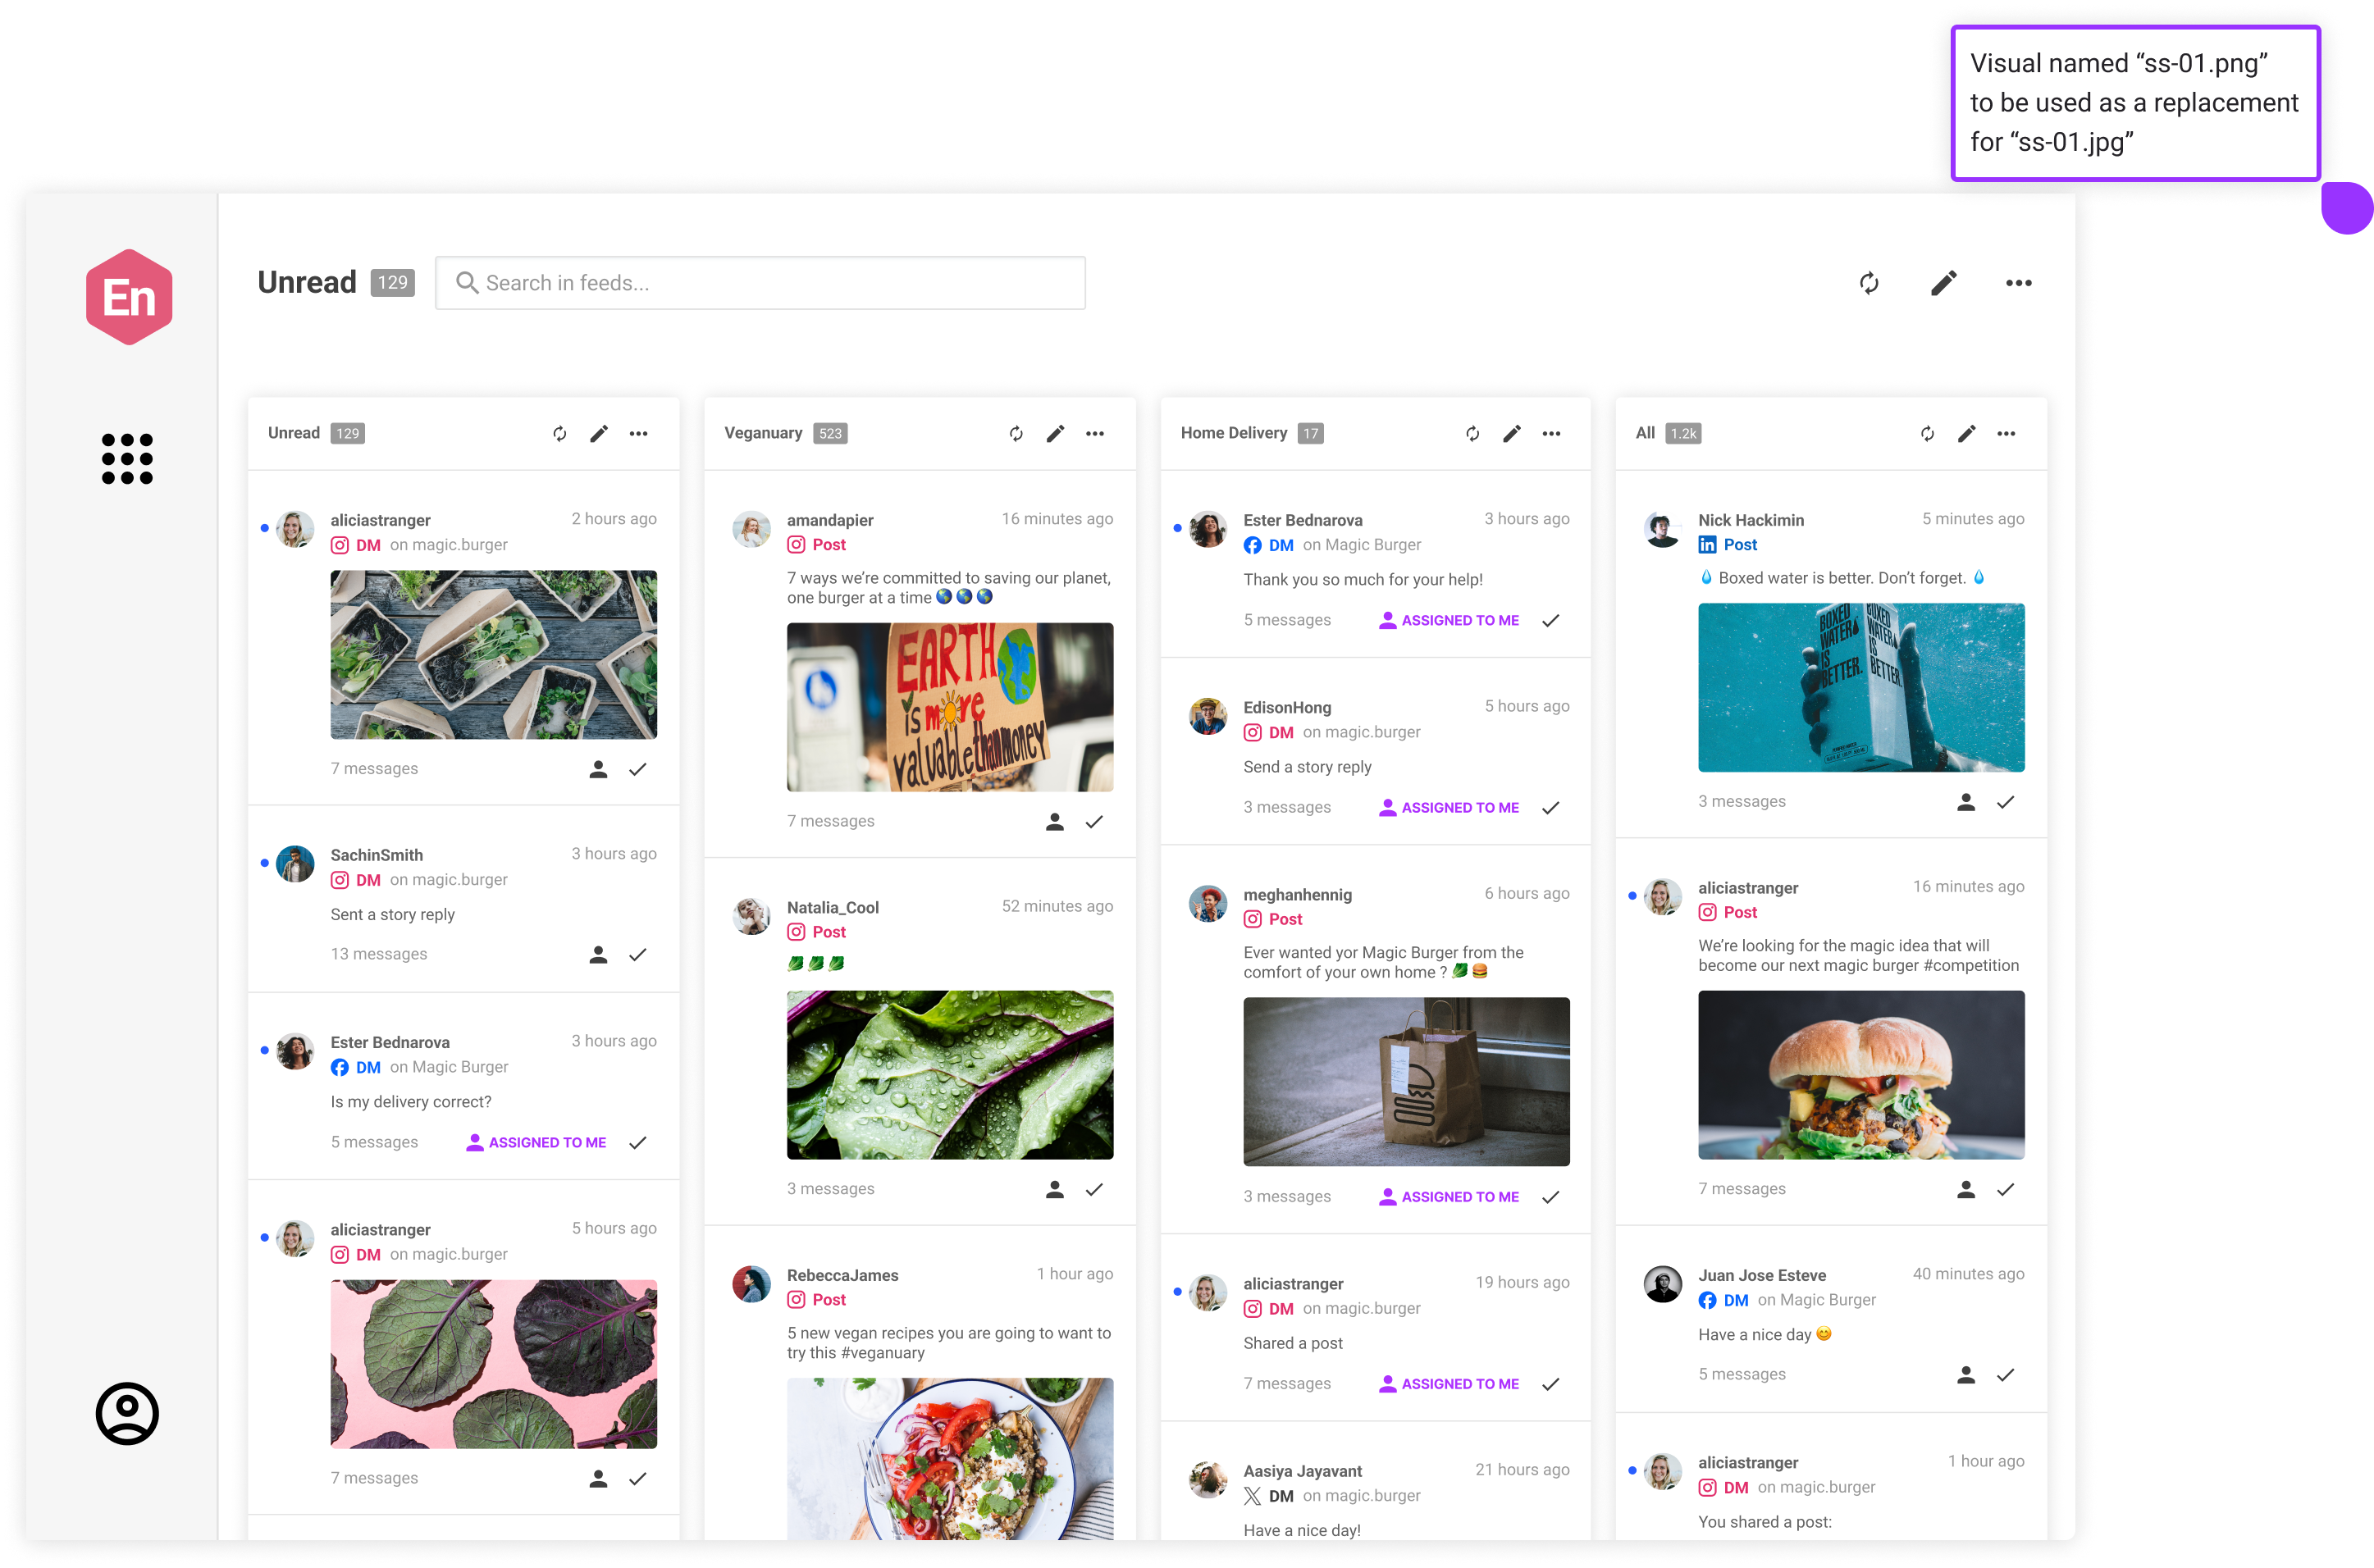Click the profile icon at the bottom of the sidebar
The image size is (2374, 1568).
point(128,1412)
